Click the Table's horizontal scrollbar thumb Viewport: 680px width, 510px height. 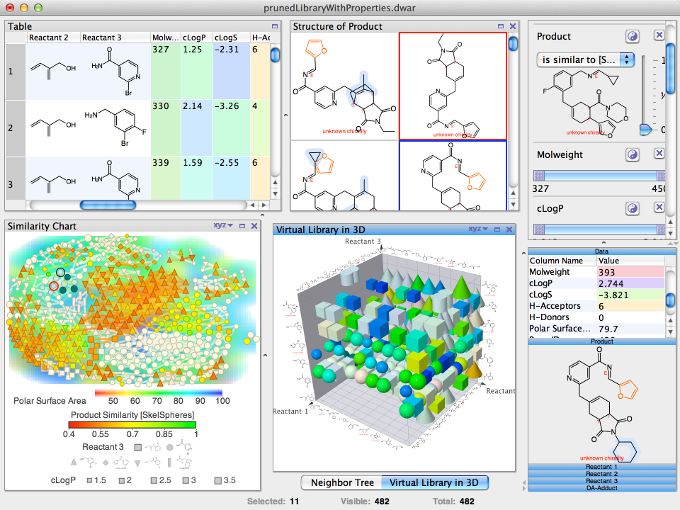(x=108, y=205)
